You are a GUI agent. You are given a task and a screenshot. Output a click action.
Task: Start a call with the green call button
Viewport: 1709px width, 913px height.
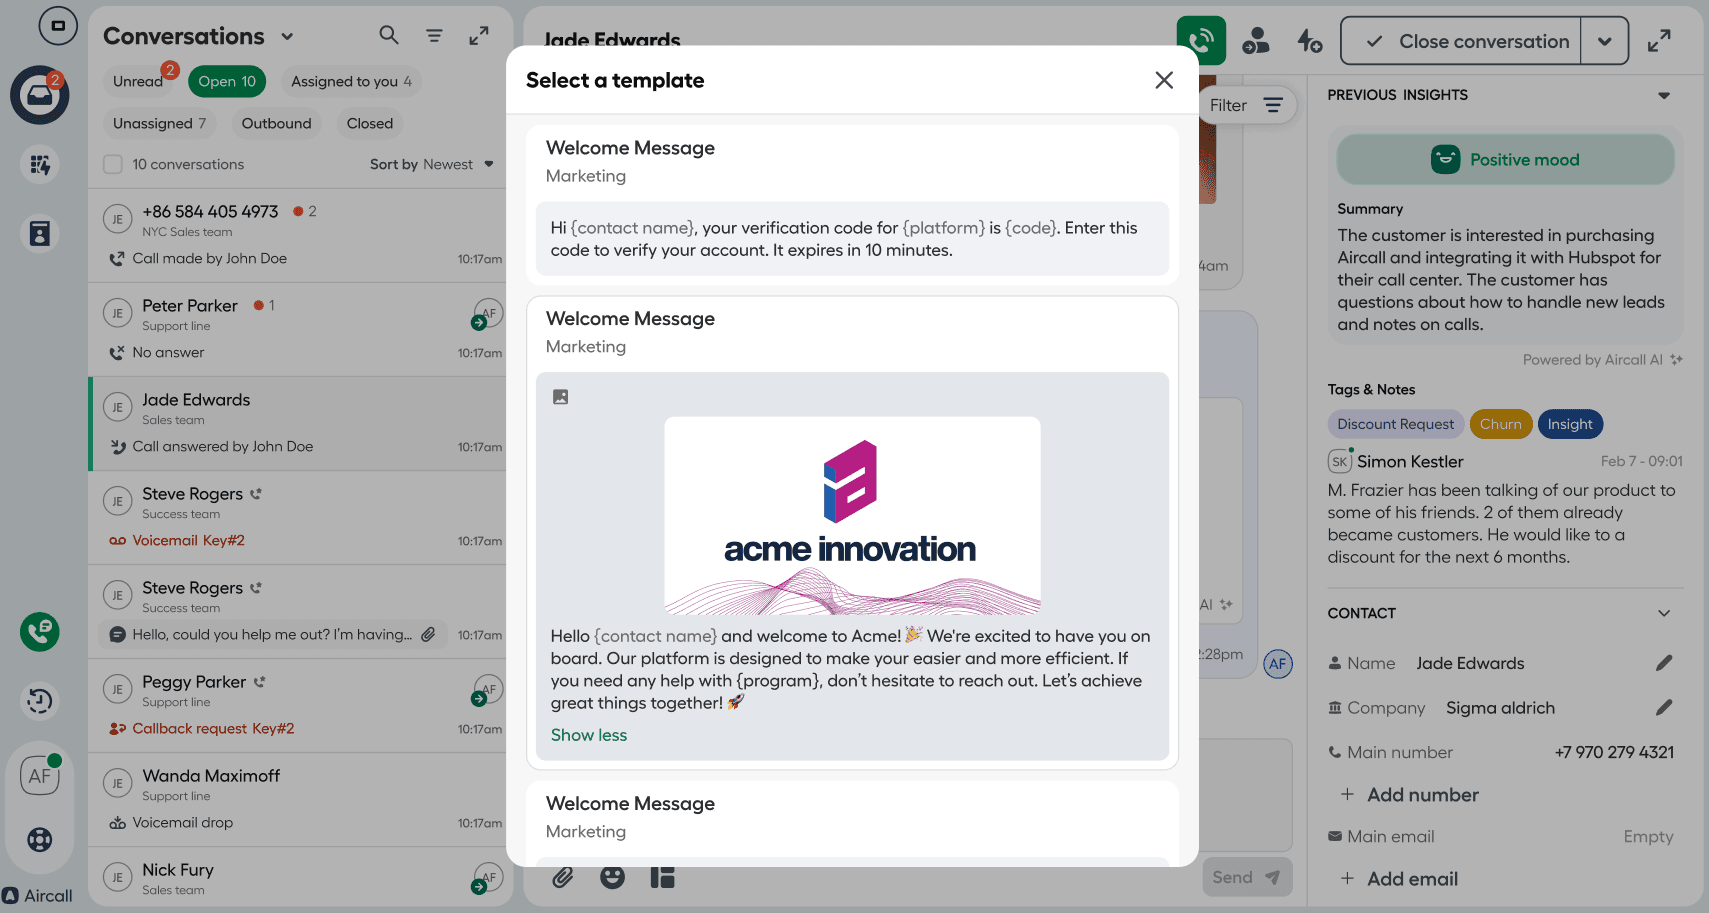[x=1200, y=40]
